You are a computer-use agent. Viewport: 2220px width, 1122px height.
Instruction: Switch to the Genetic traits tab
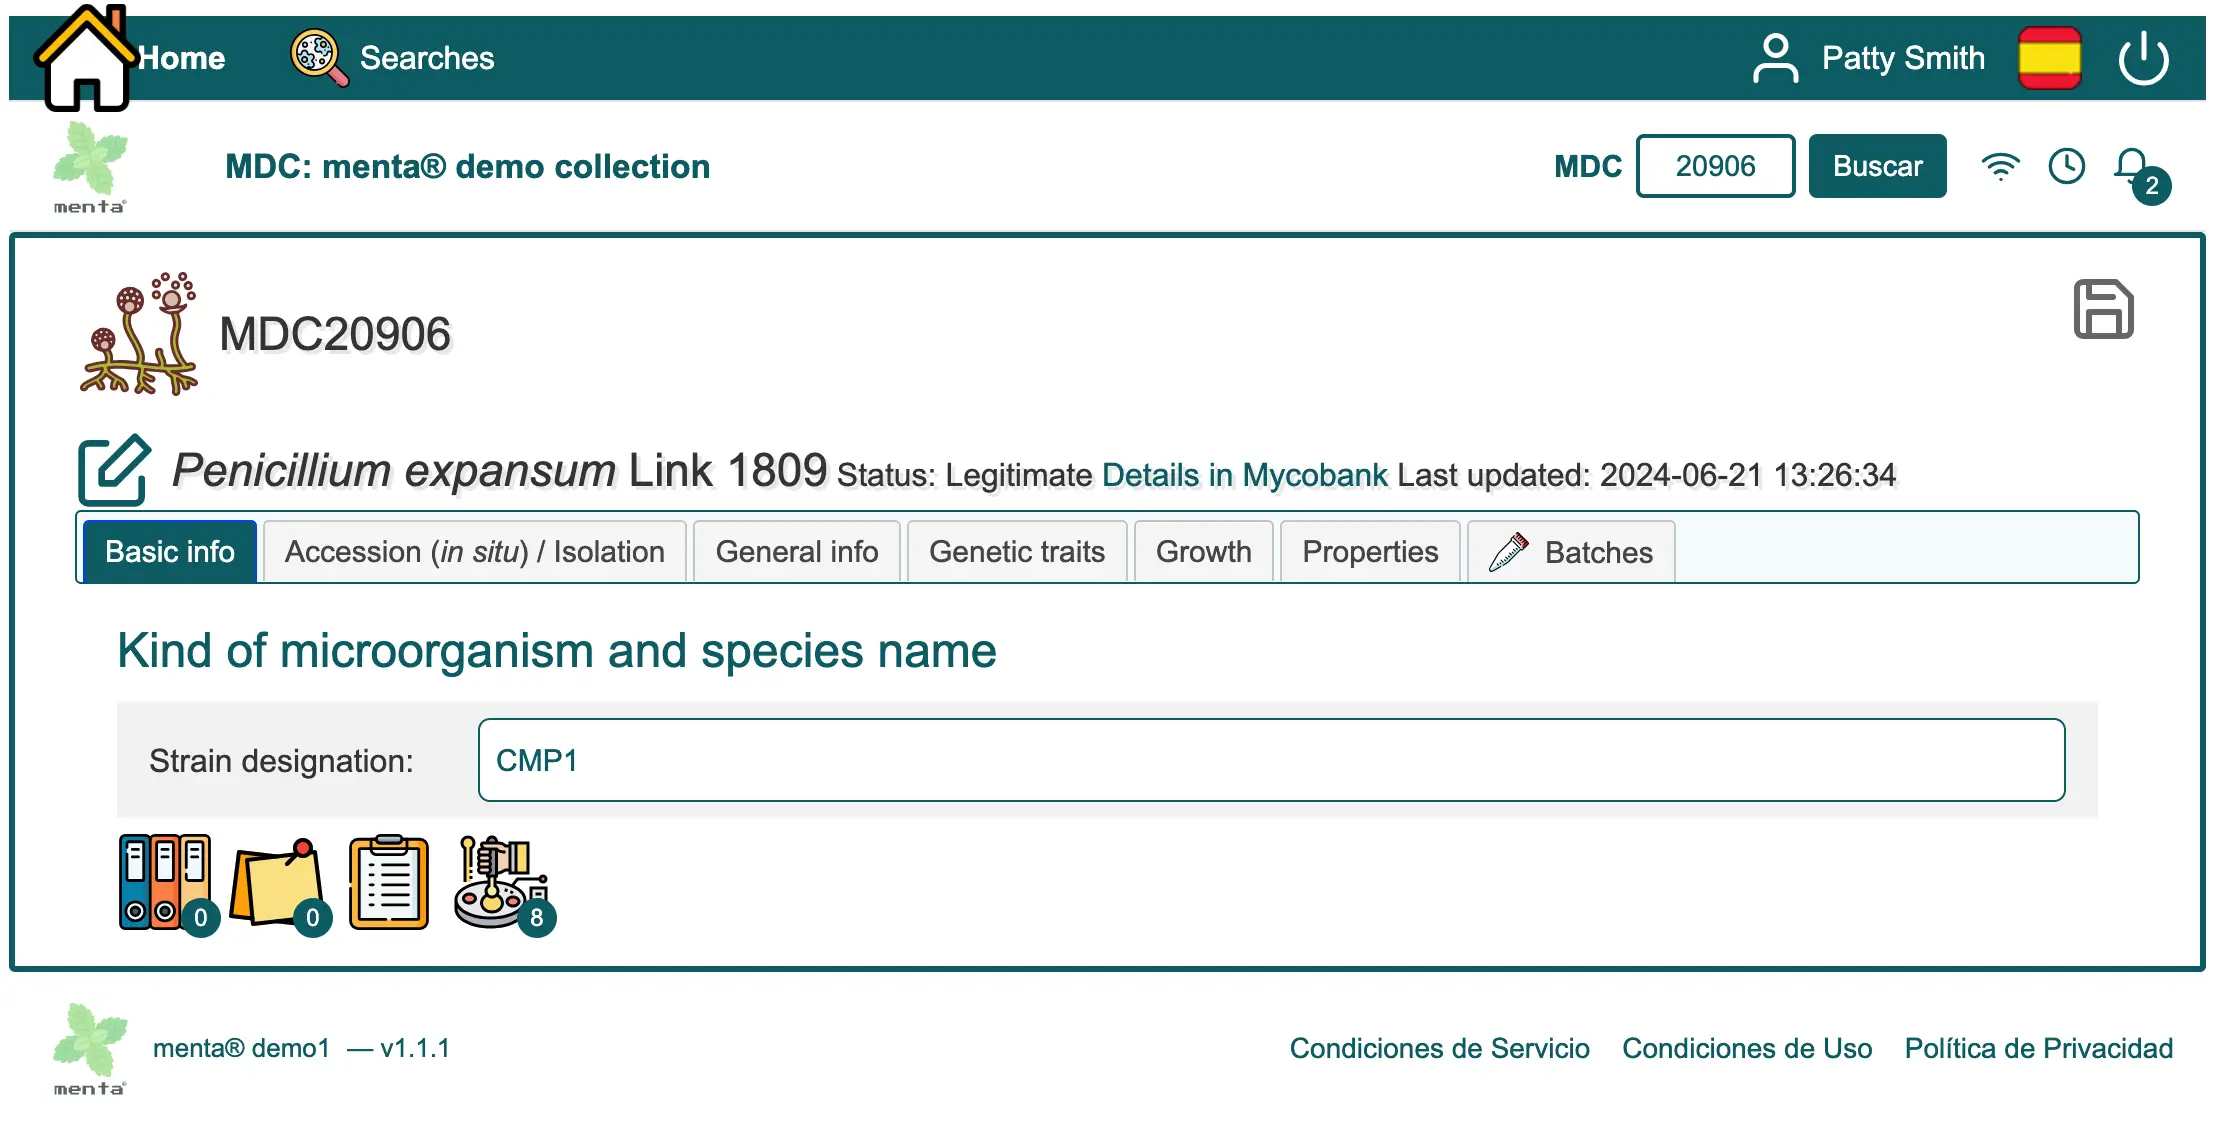click(x=1016, y=552)
